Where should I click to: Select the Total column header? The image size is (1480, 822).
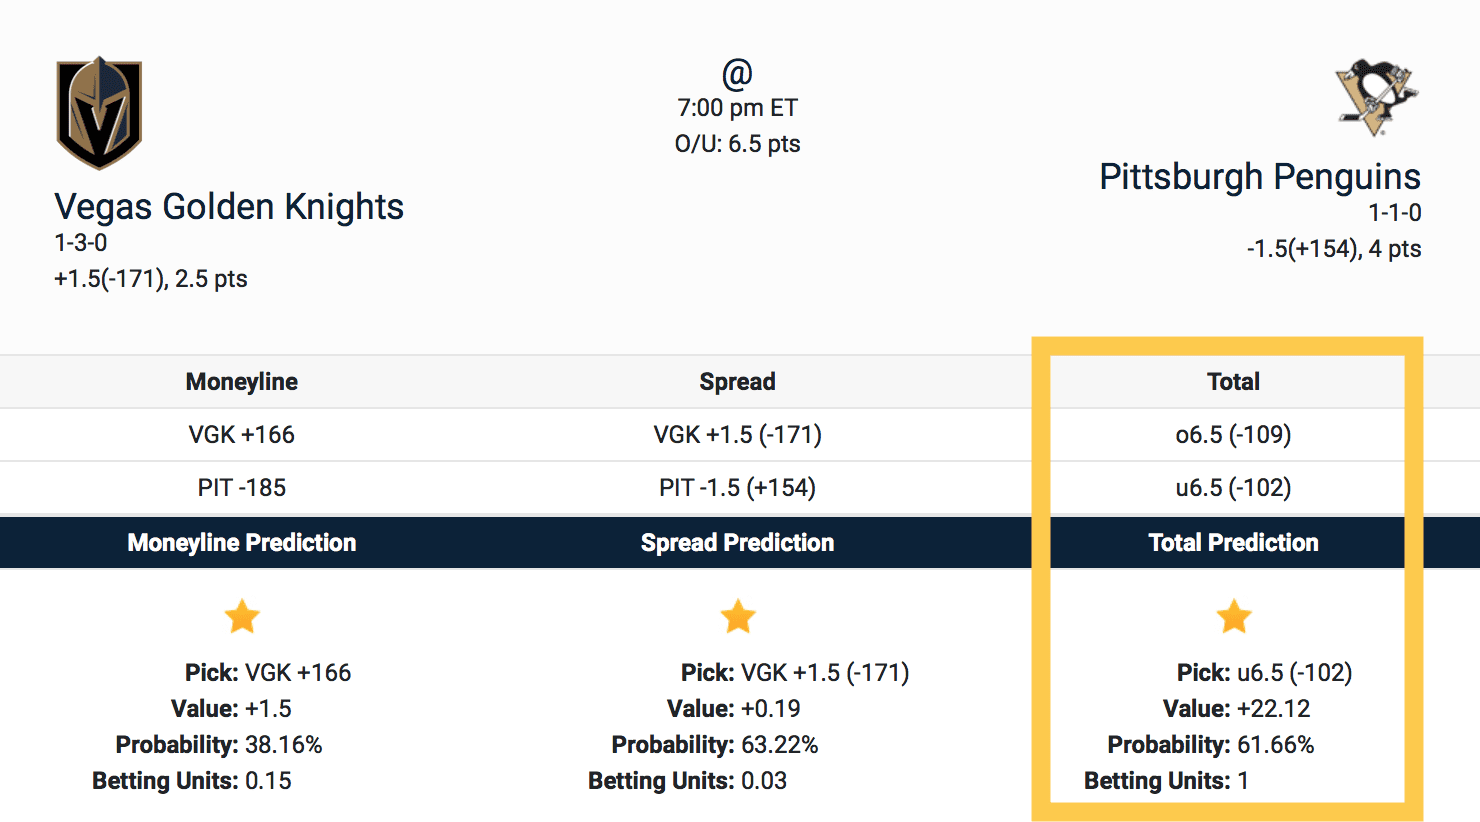[x=1233, y=381]
